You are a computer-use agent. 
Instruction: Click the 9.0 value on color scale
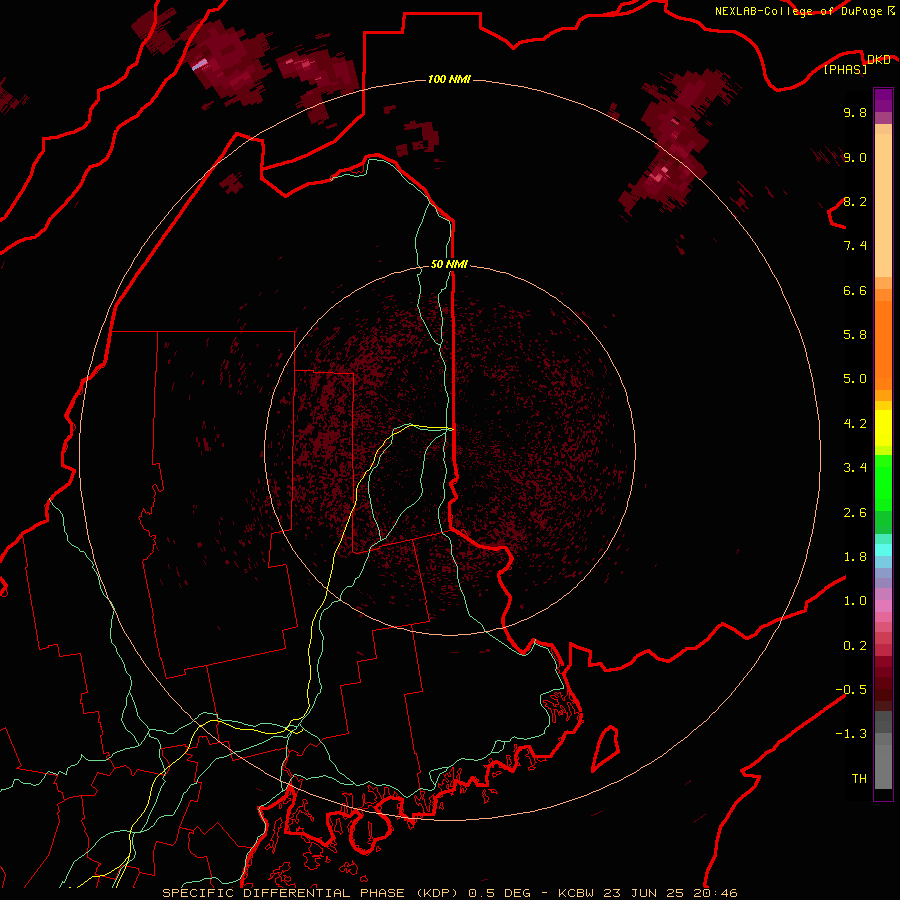[x=855, y=157]
